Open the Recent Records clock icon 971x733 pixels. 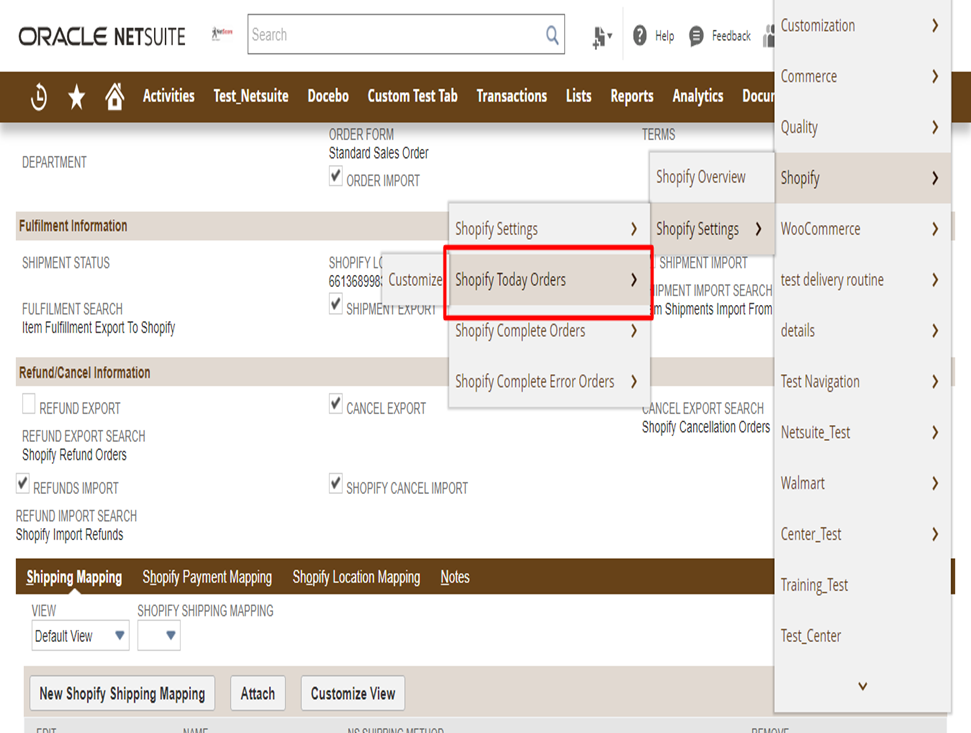(38, 97)
